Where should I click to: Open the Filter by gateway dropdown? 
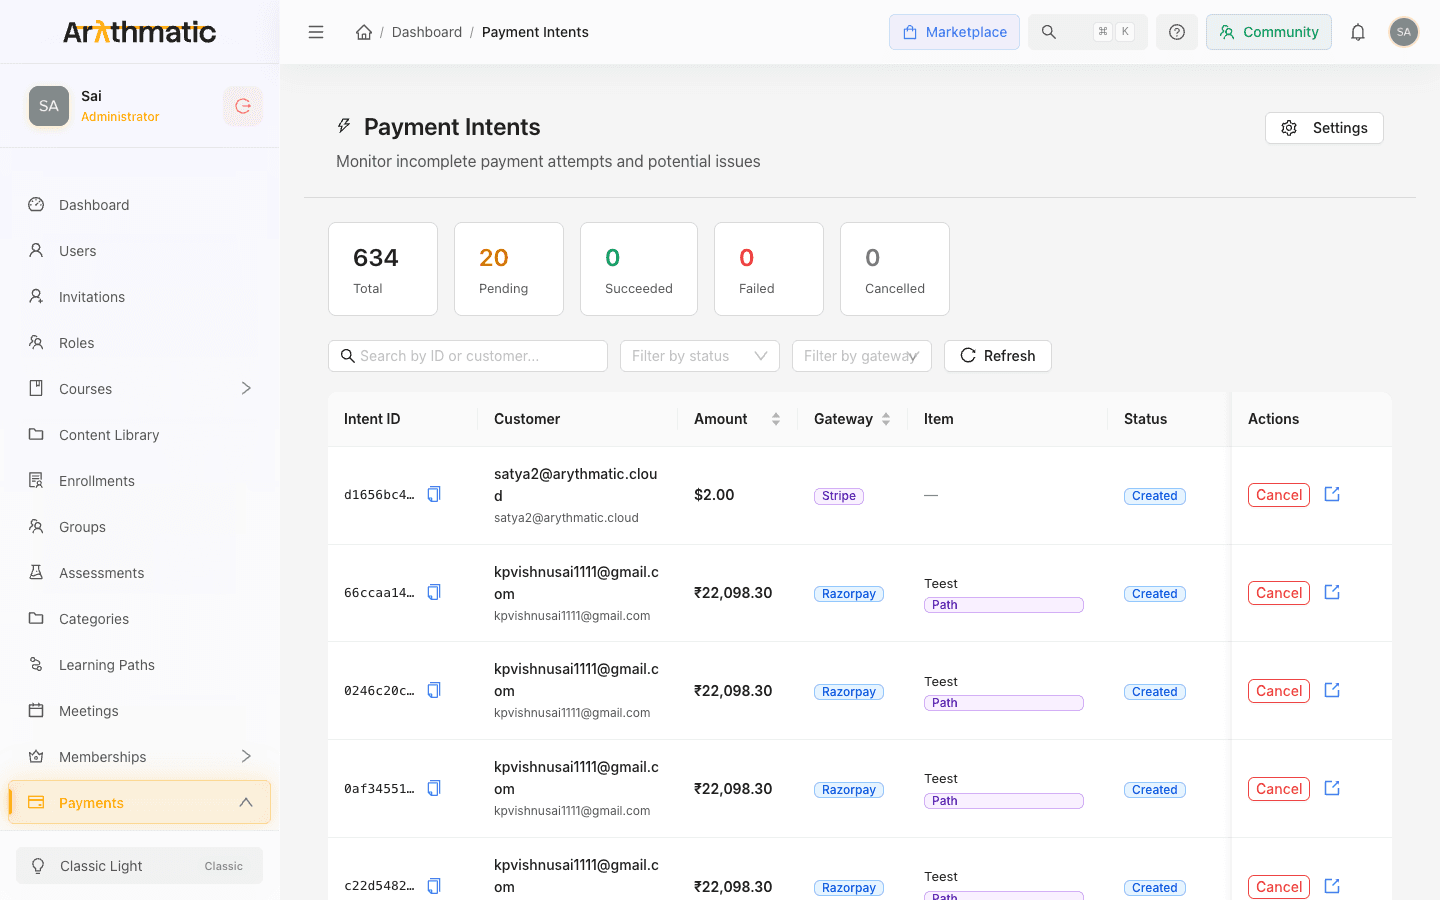862,356
